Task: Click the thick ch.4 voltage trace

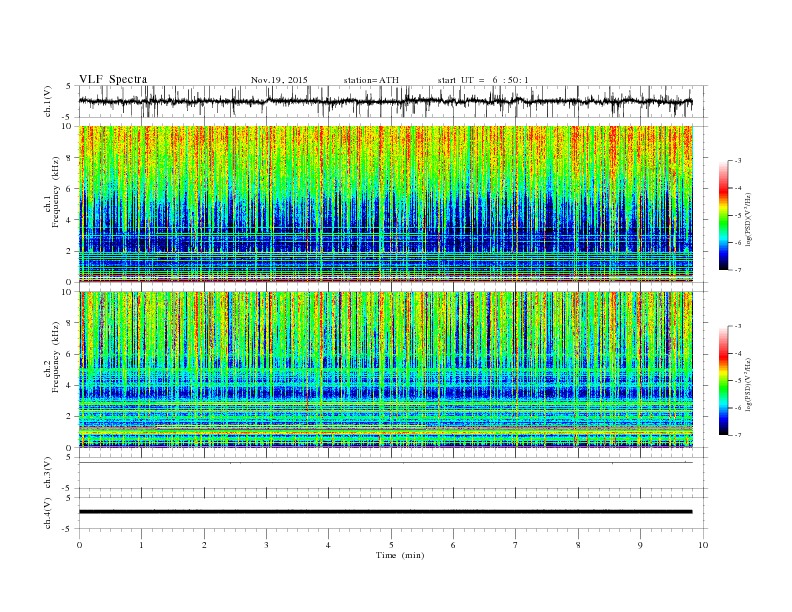Action: click(385, 512)
